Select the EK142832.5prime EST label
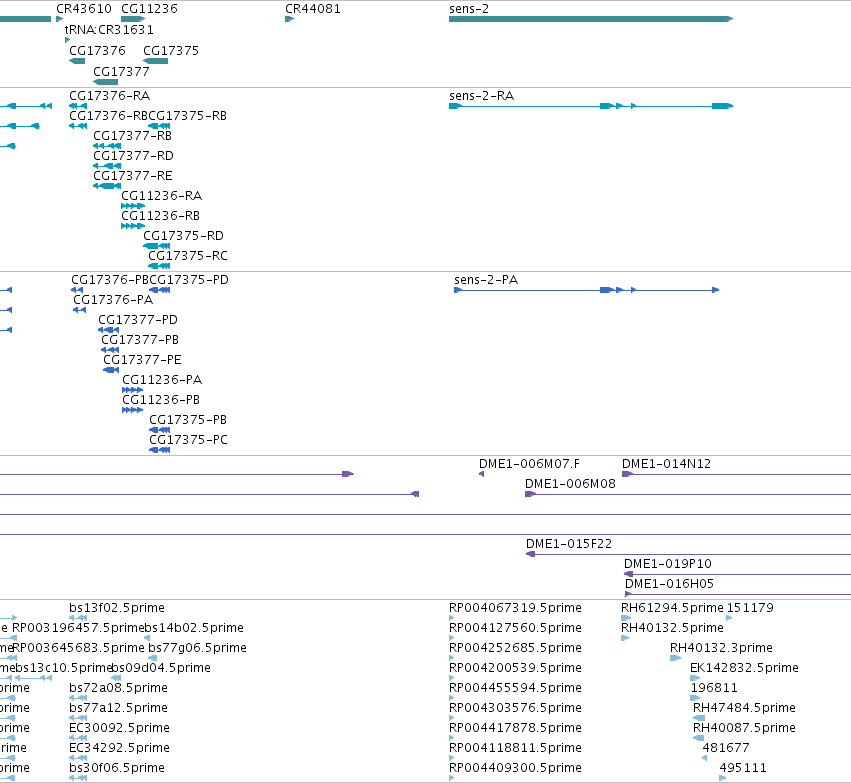Image resolution: width=851 pixels, height=783 pixels. [744, 668]
